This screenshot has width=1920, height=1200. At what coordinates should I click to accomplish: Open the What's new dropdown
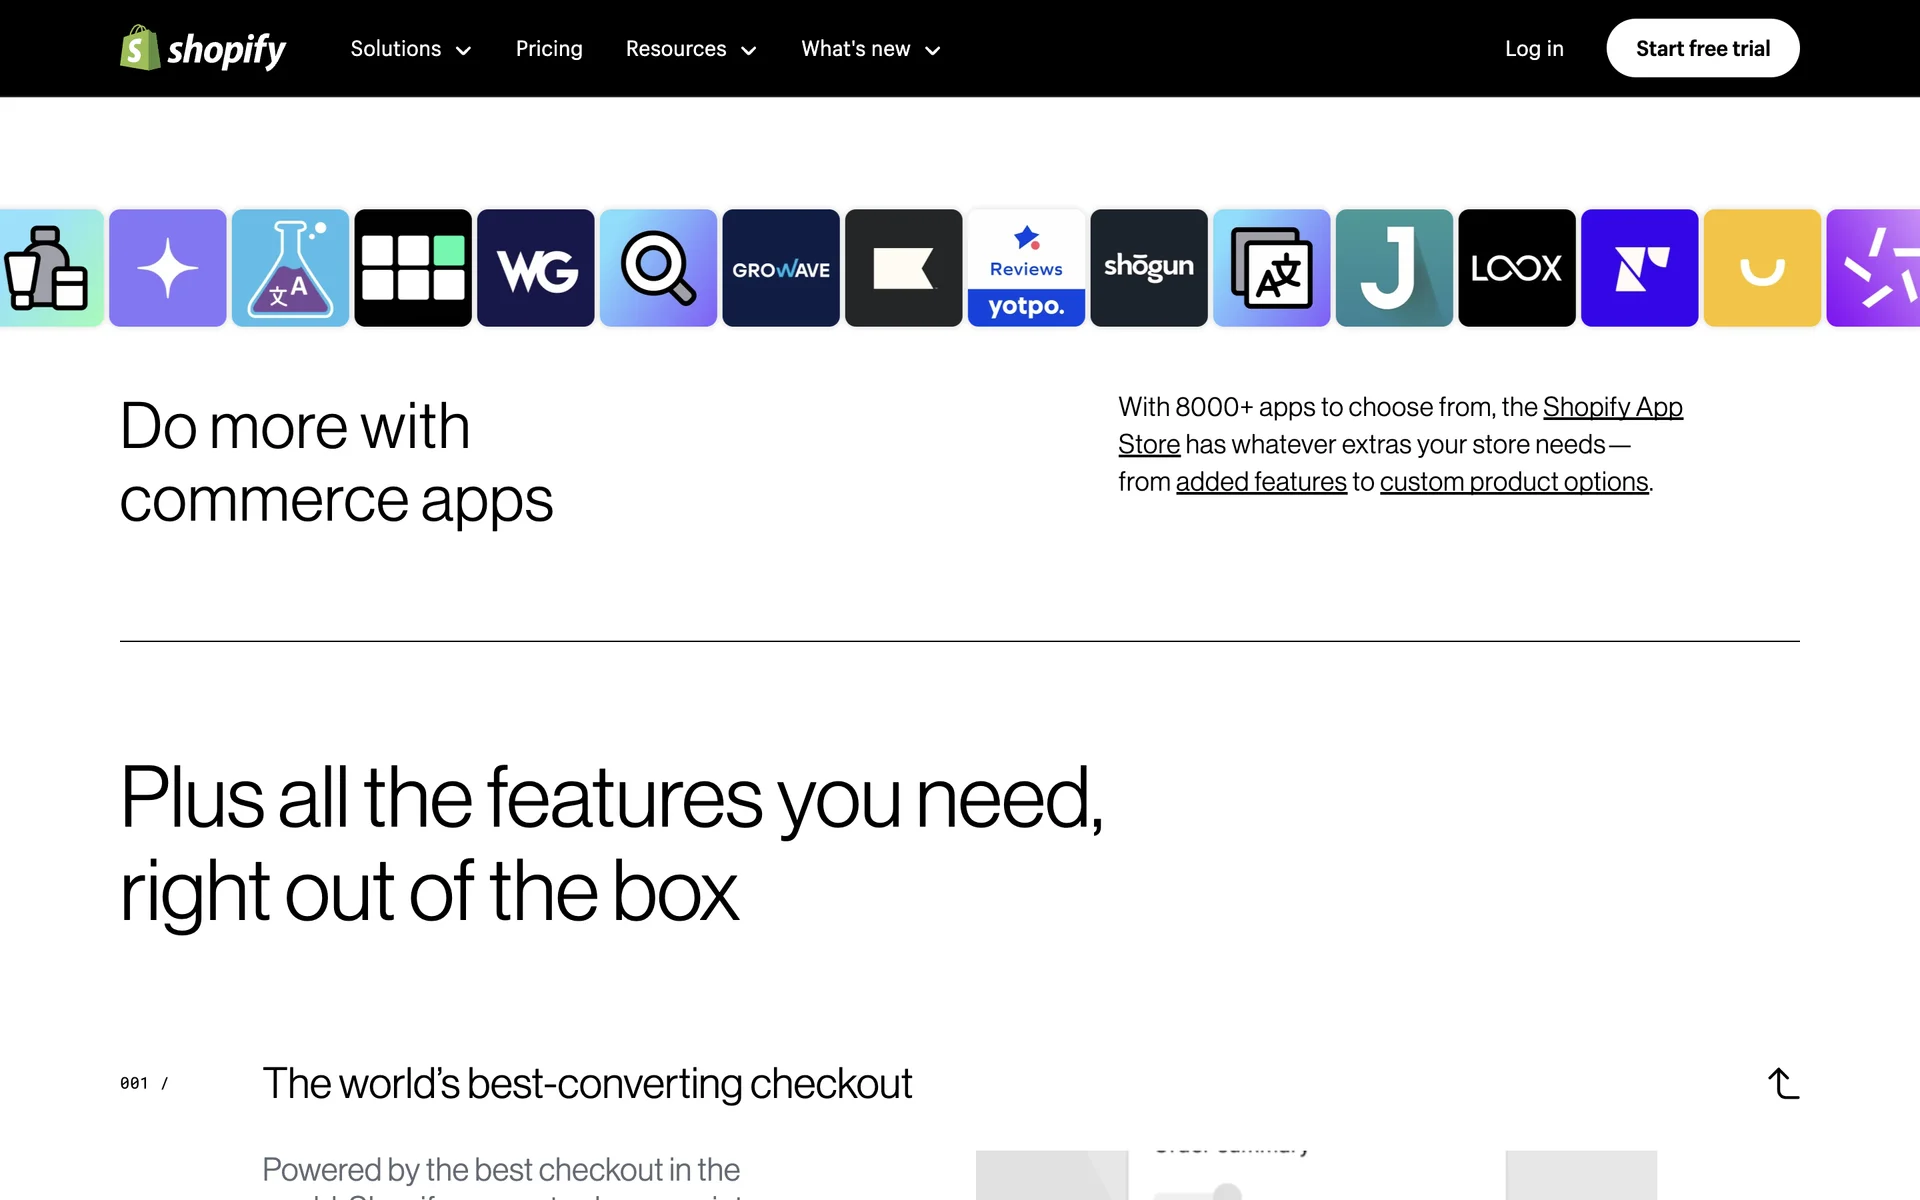tap(870, 49)
